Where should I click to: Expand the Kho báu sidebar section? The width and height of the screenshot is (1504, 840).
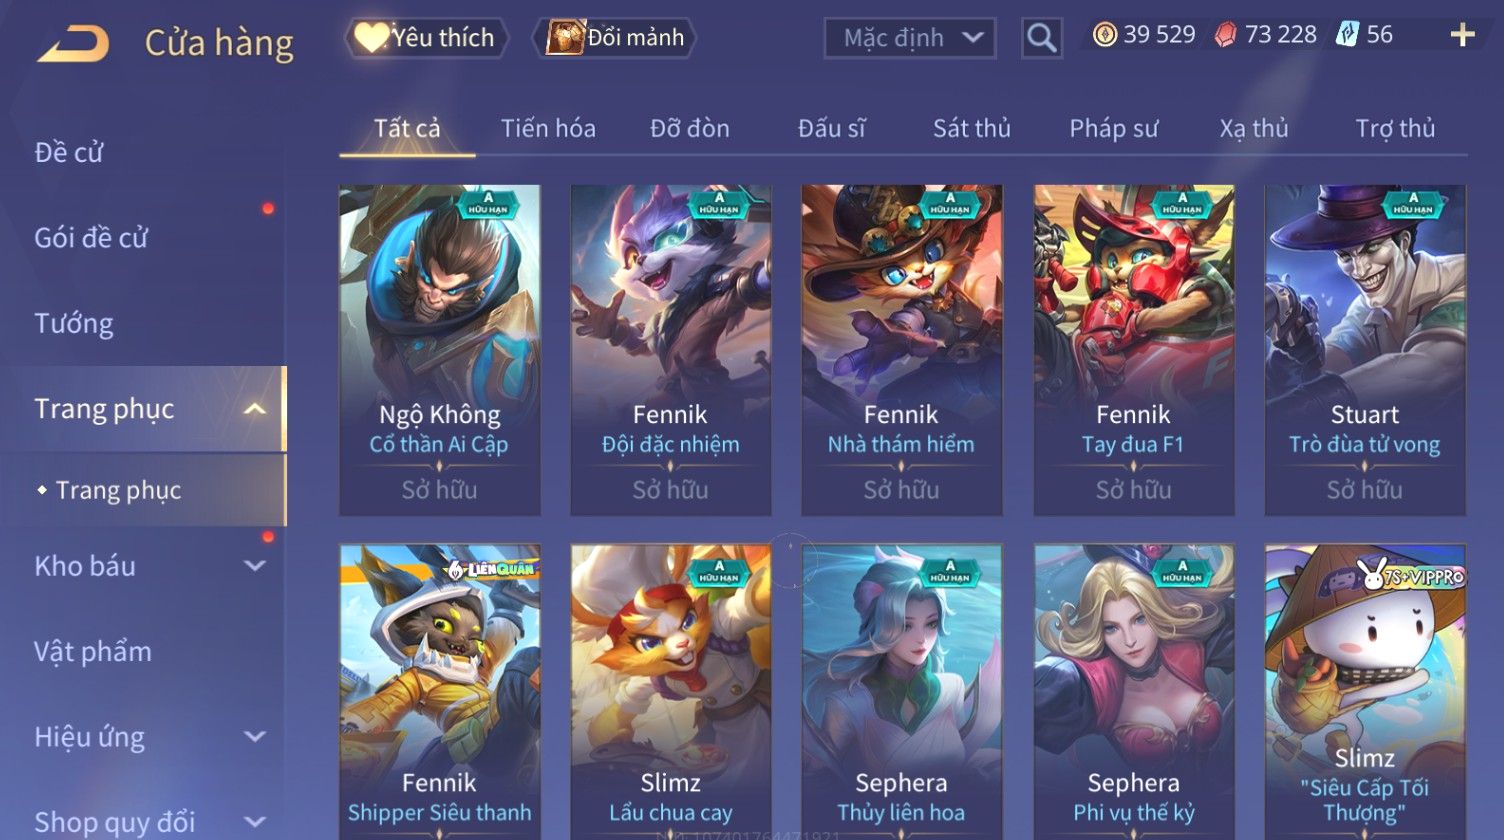255,566
